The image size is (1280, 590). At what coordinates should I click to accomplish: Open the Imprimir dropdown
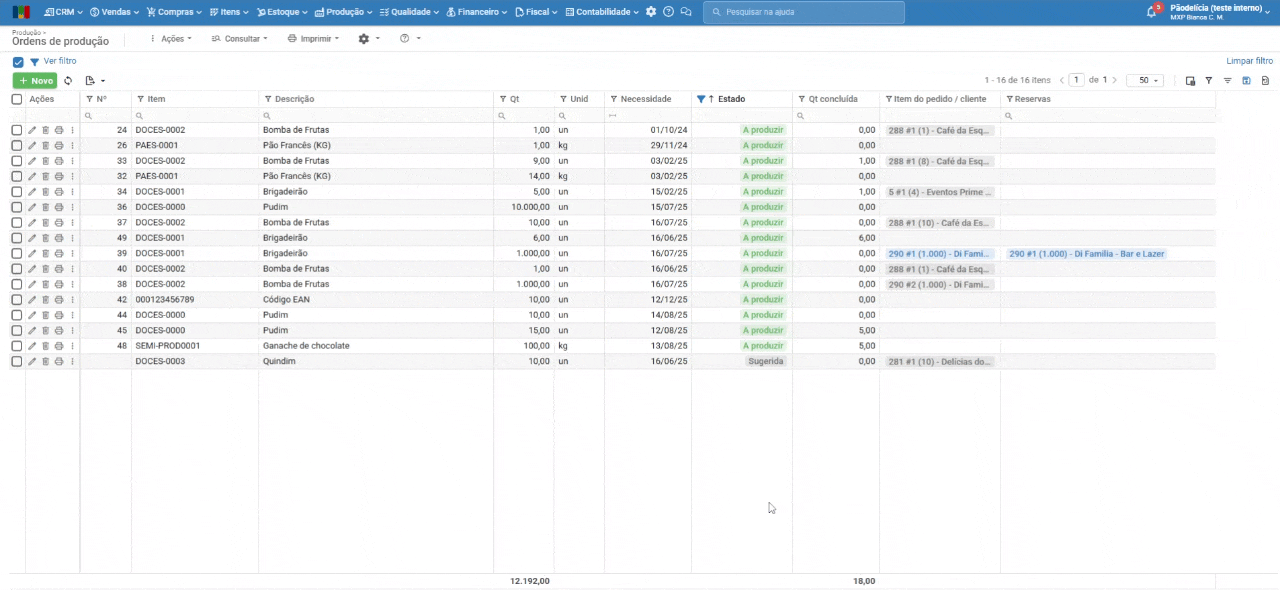pyautogui.click(x=313, y=39)
